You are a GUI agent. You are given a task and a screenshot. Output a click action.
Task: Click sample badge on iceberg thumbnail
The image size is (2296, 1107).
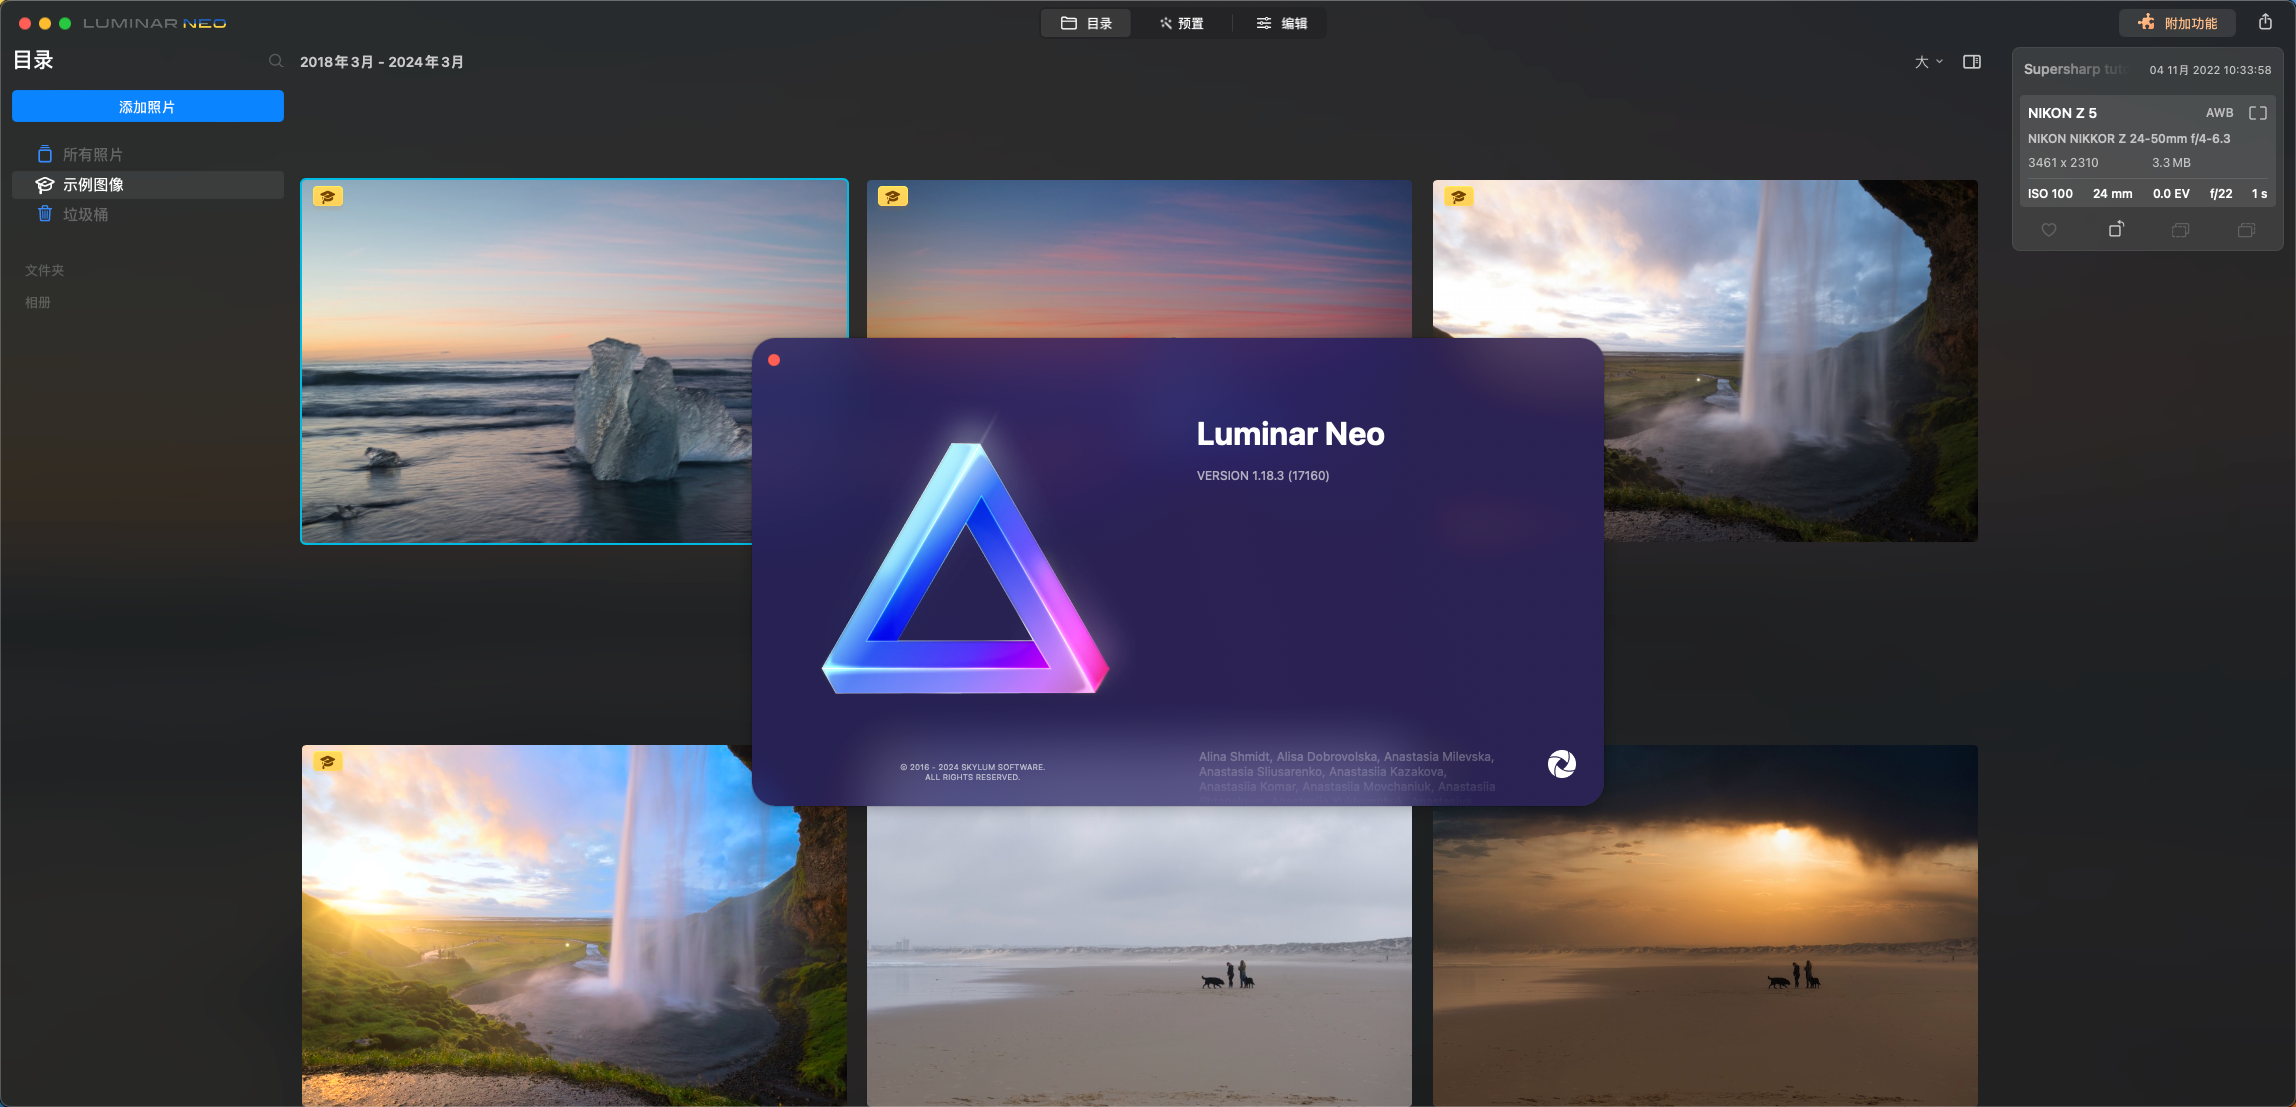click(328, 197)
